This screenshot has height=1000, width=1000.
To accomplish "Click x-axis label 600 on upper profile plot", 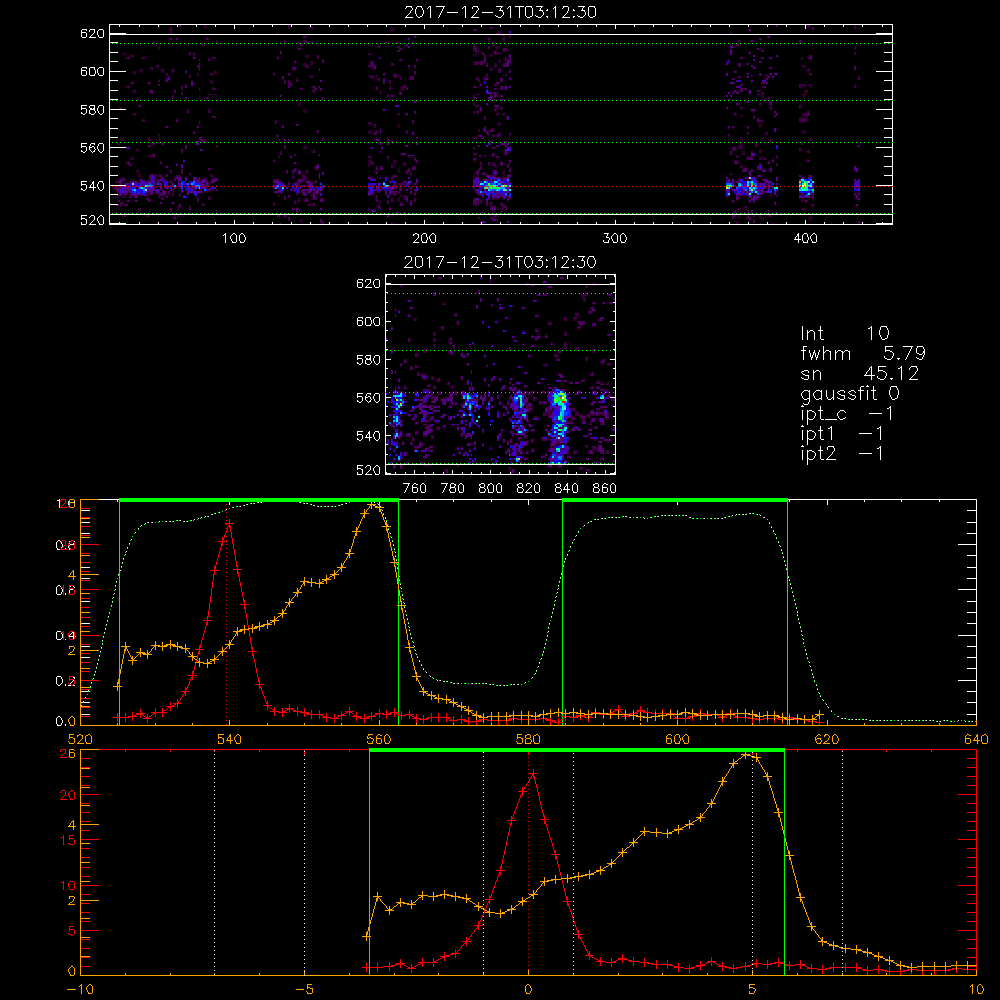I will pos(677,739).
